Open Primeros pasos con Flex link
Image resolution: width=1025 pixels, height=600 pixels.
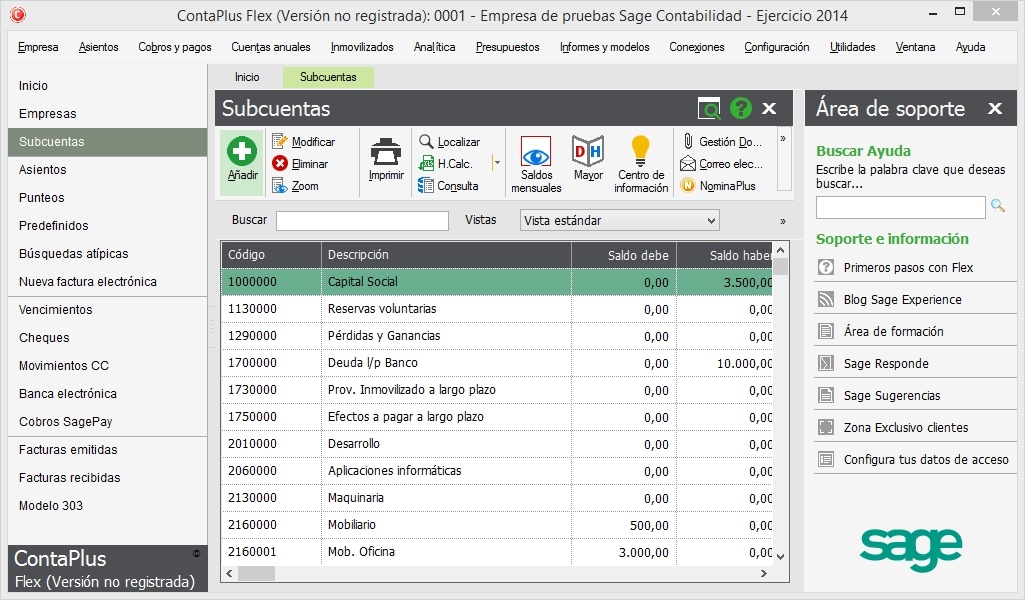(x=908, y=268)
